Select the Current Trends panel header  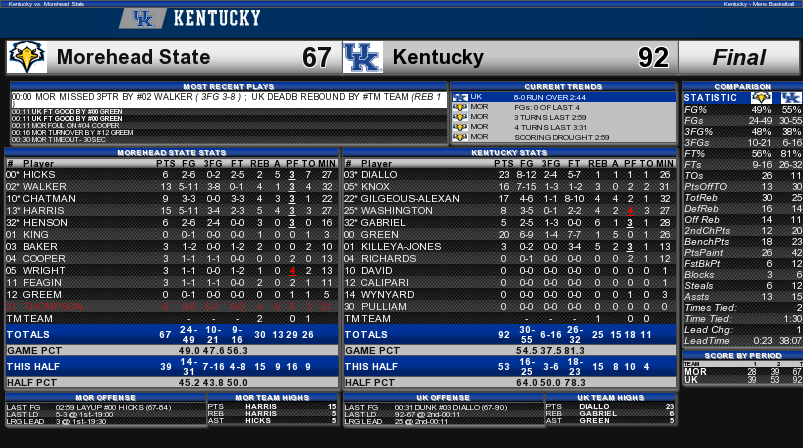[x=563, y=87]
